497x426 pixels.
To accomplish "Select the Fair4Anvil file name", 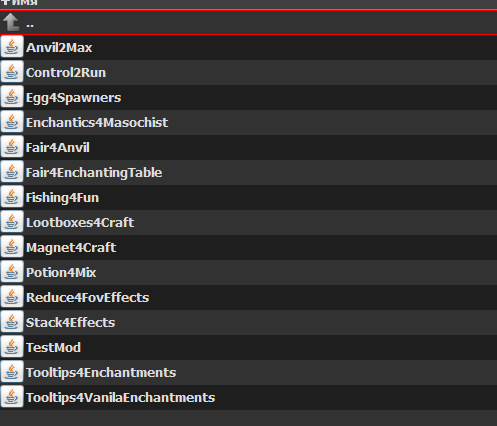I will (x=58, y=147).
